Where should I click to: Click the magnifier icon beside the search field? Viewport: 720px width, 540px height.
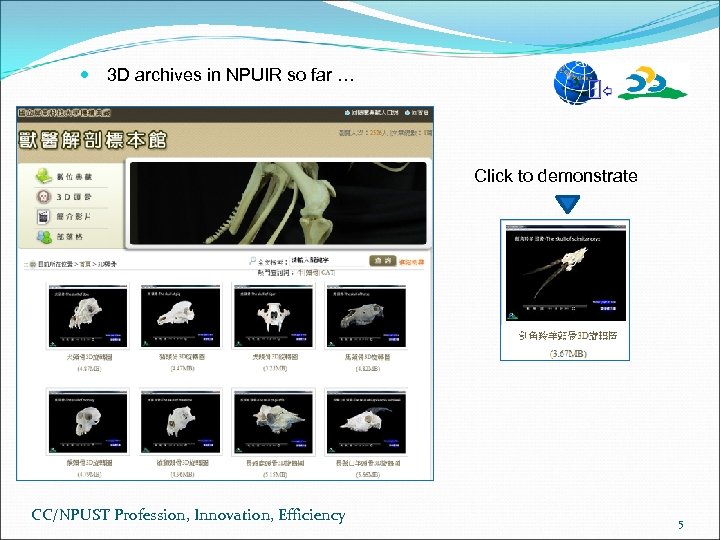point(252,261)
